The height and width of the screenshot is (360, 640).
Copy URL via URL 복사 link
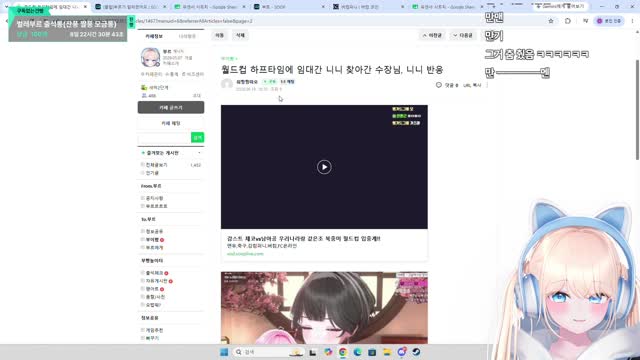click(x=472, y=85)
